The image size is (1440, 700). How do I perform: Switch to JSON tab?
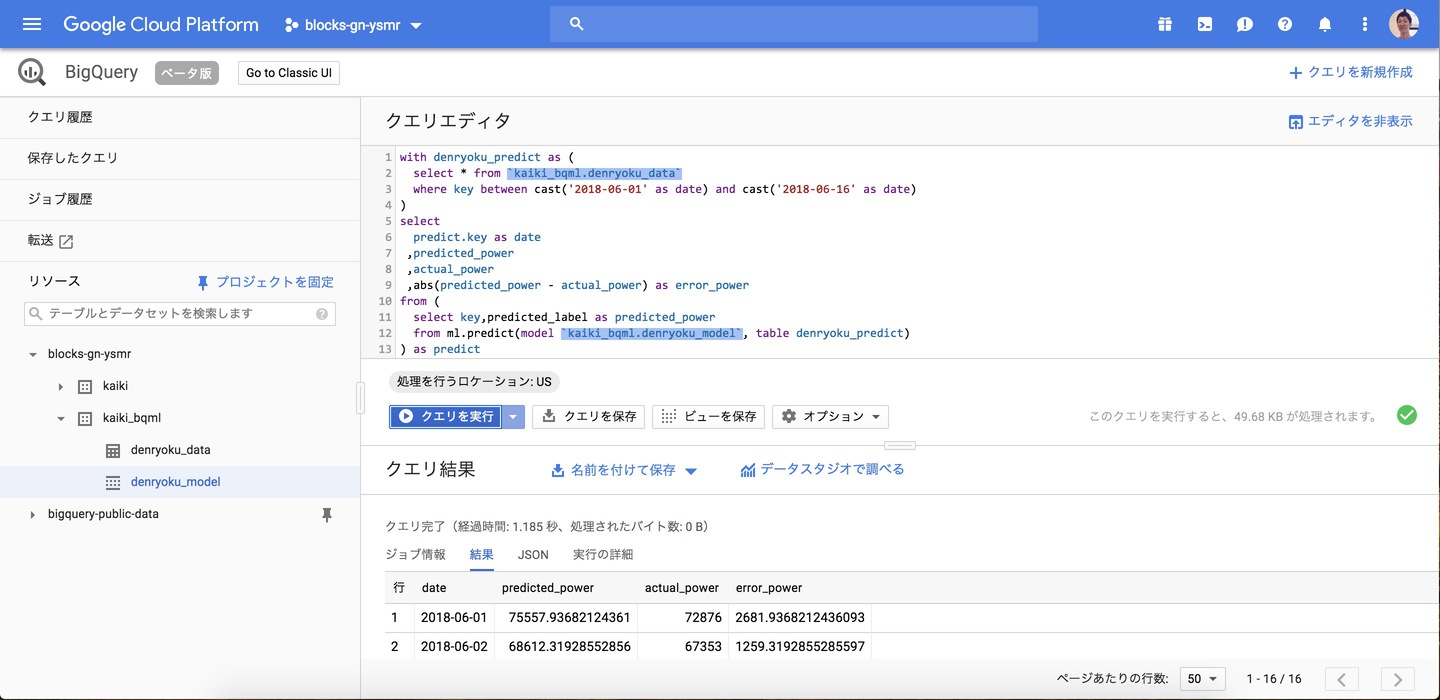click(533, 554)
